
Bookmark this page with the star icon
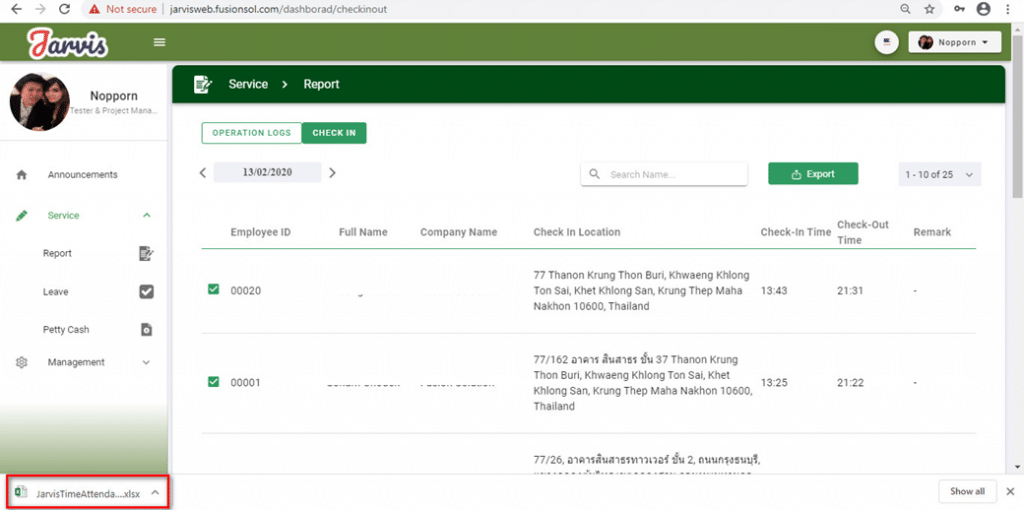pos(929,9)
